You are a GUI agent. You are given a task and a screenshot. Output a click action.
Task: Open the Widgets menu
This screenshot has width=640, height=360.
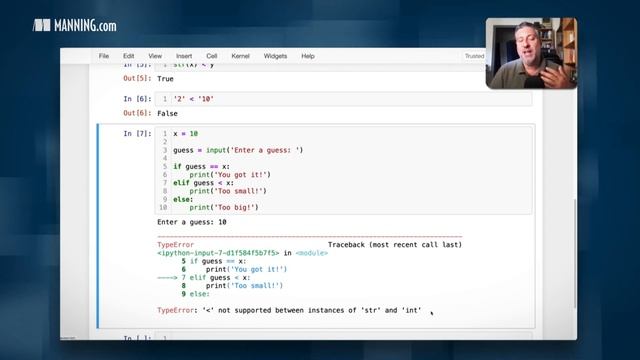275,56
